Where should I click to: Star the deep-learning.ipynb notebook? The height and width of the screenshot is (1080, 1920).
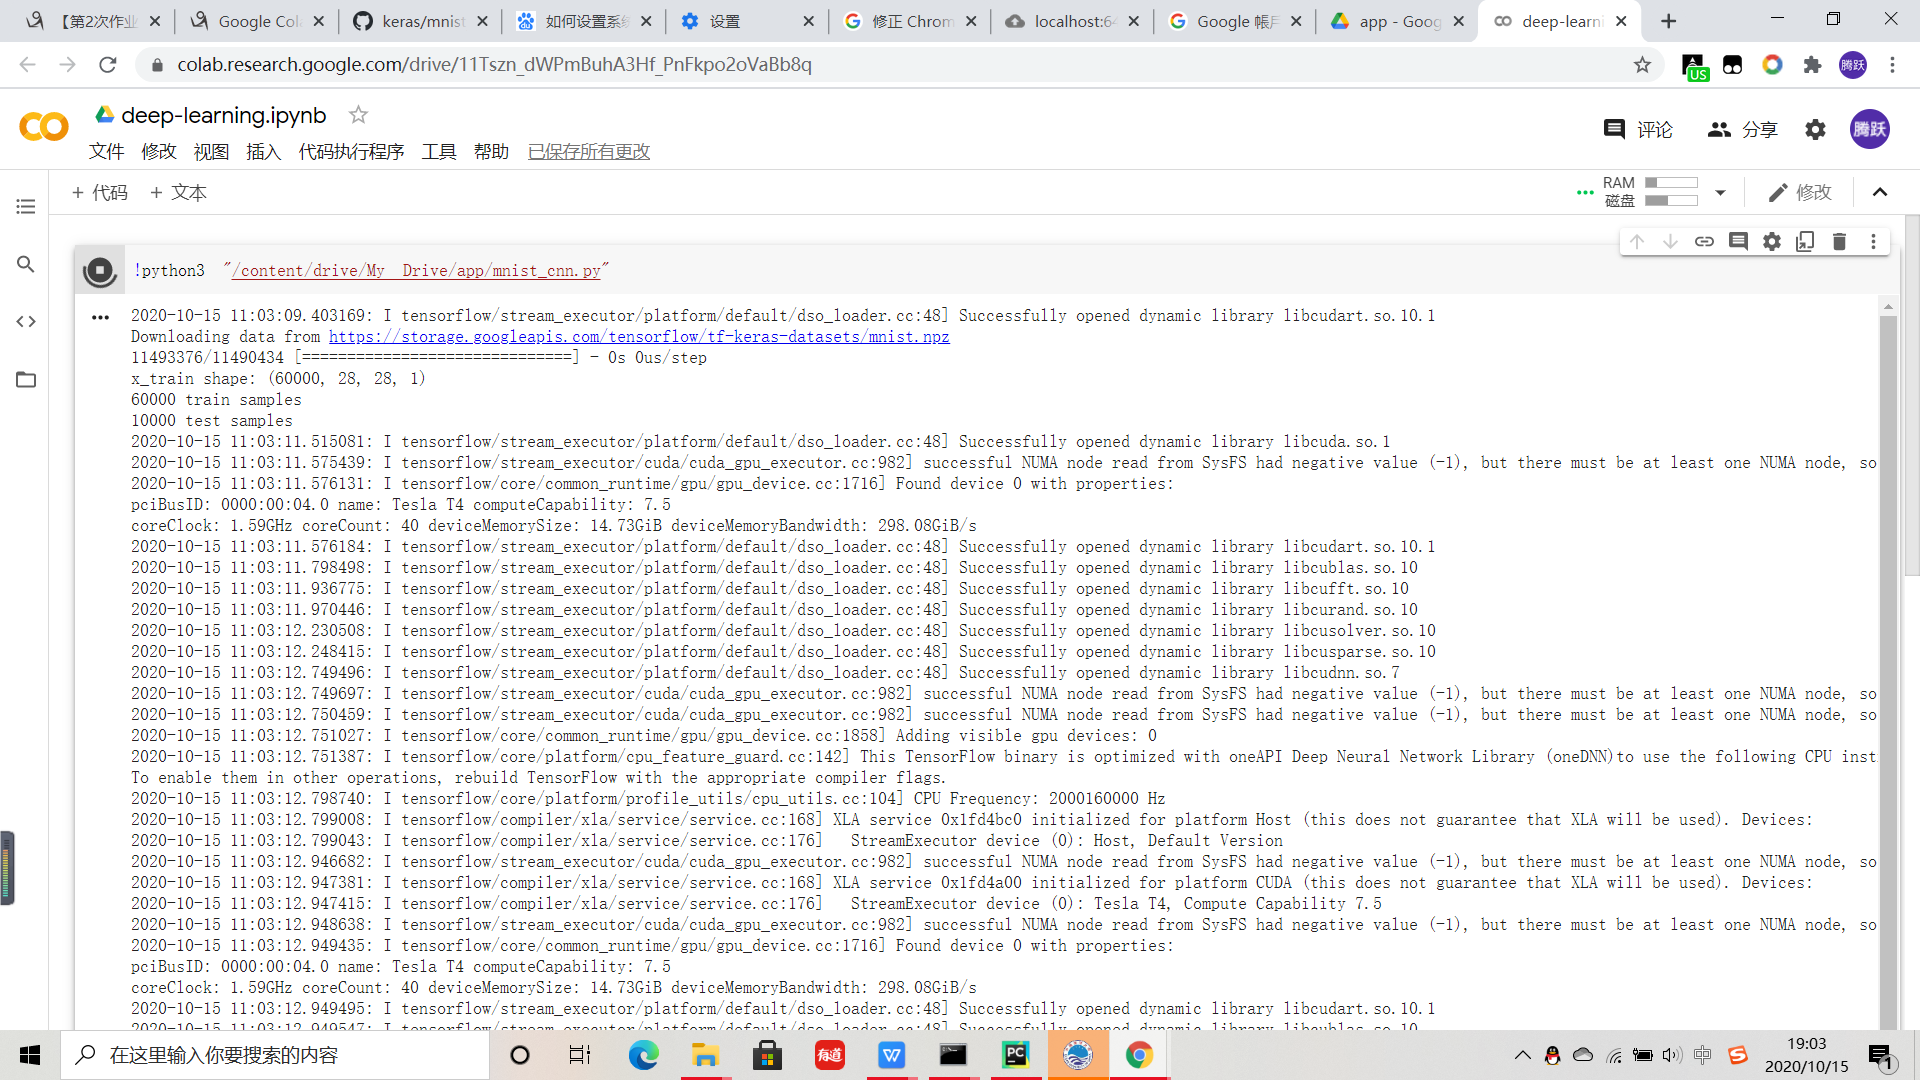tap(358, 115)
